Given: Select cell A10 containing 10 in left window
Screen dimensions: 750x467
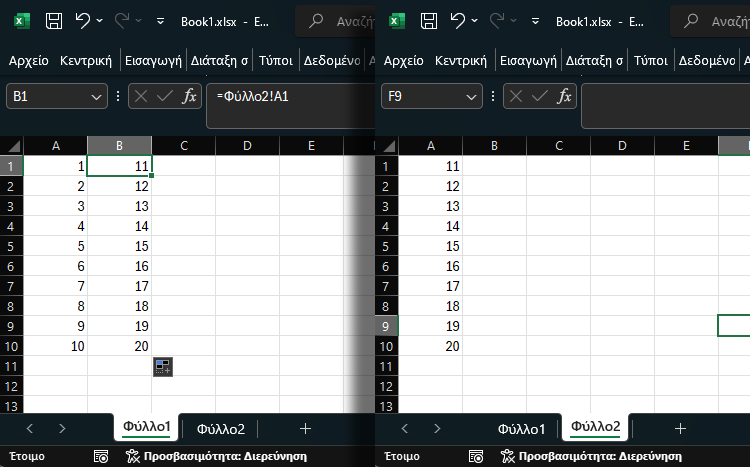Looking at the screenshot, I should (x=55, y=346).
